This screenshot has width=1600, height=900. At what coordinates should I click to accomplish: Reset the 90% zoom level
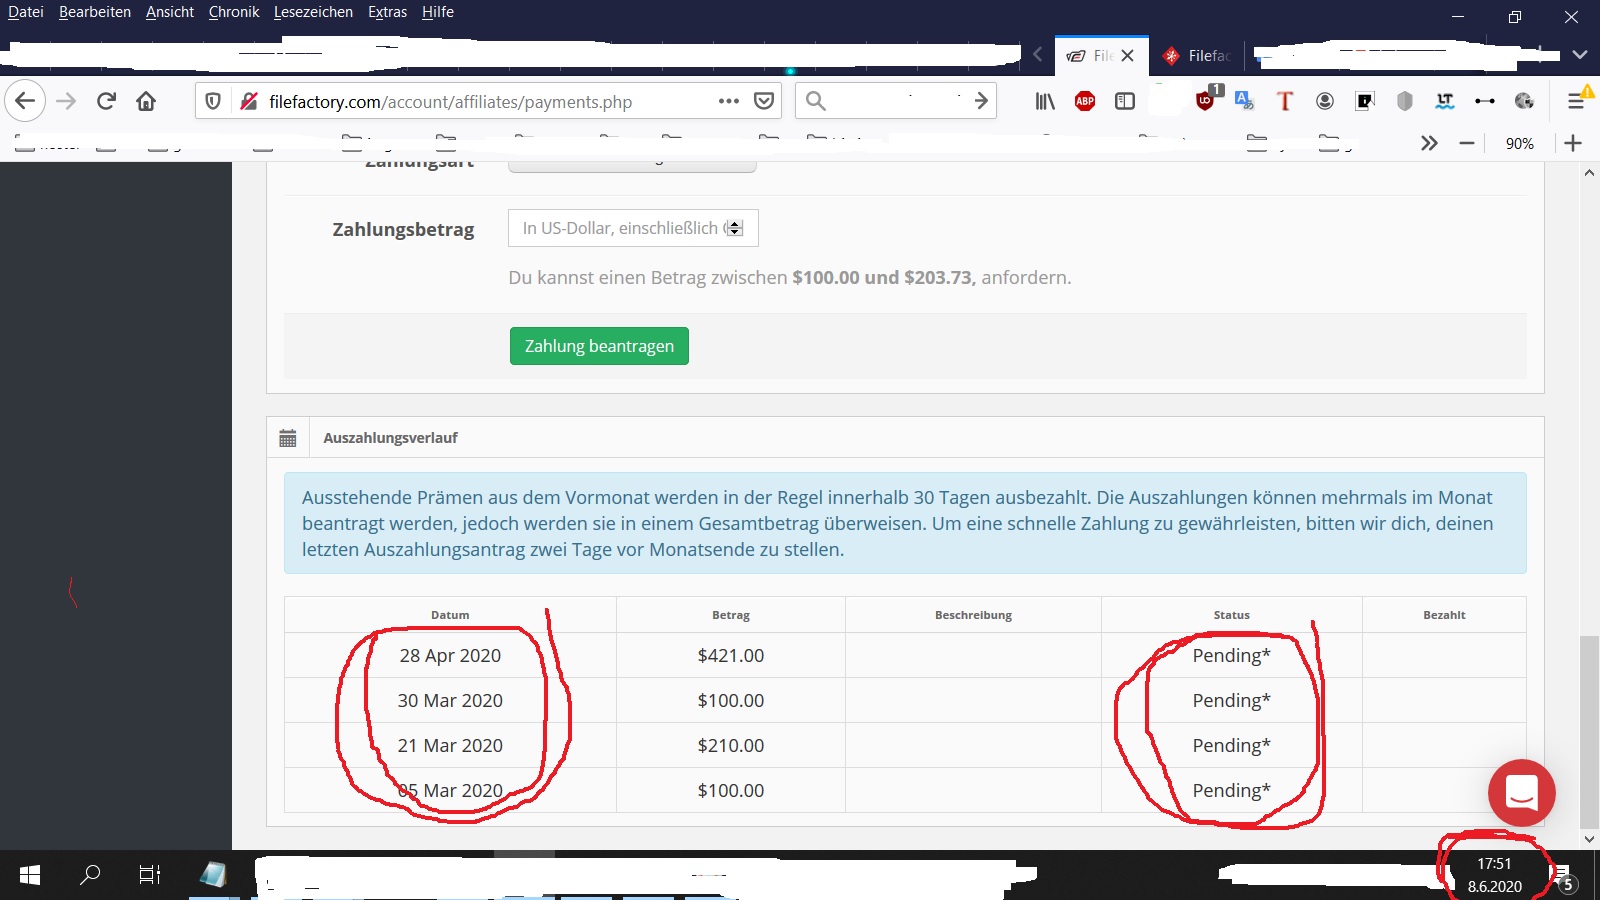pyautogui.click(x=1520, y=144)
